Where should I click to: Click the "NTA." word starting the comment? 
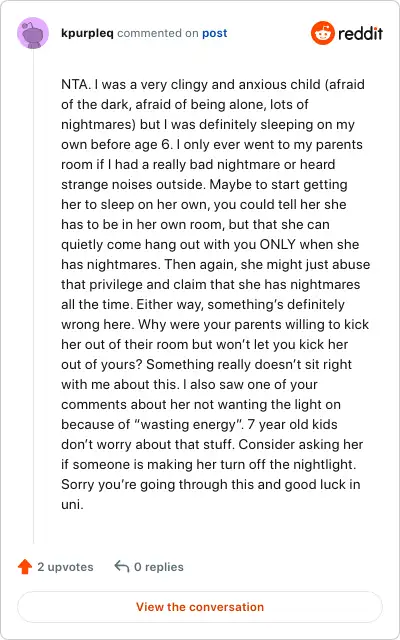click(x=76, y=84)
